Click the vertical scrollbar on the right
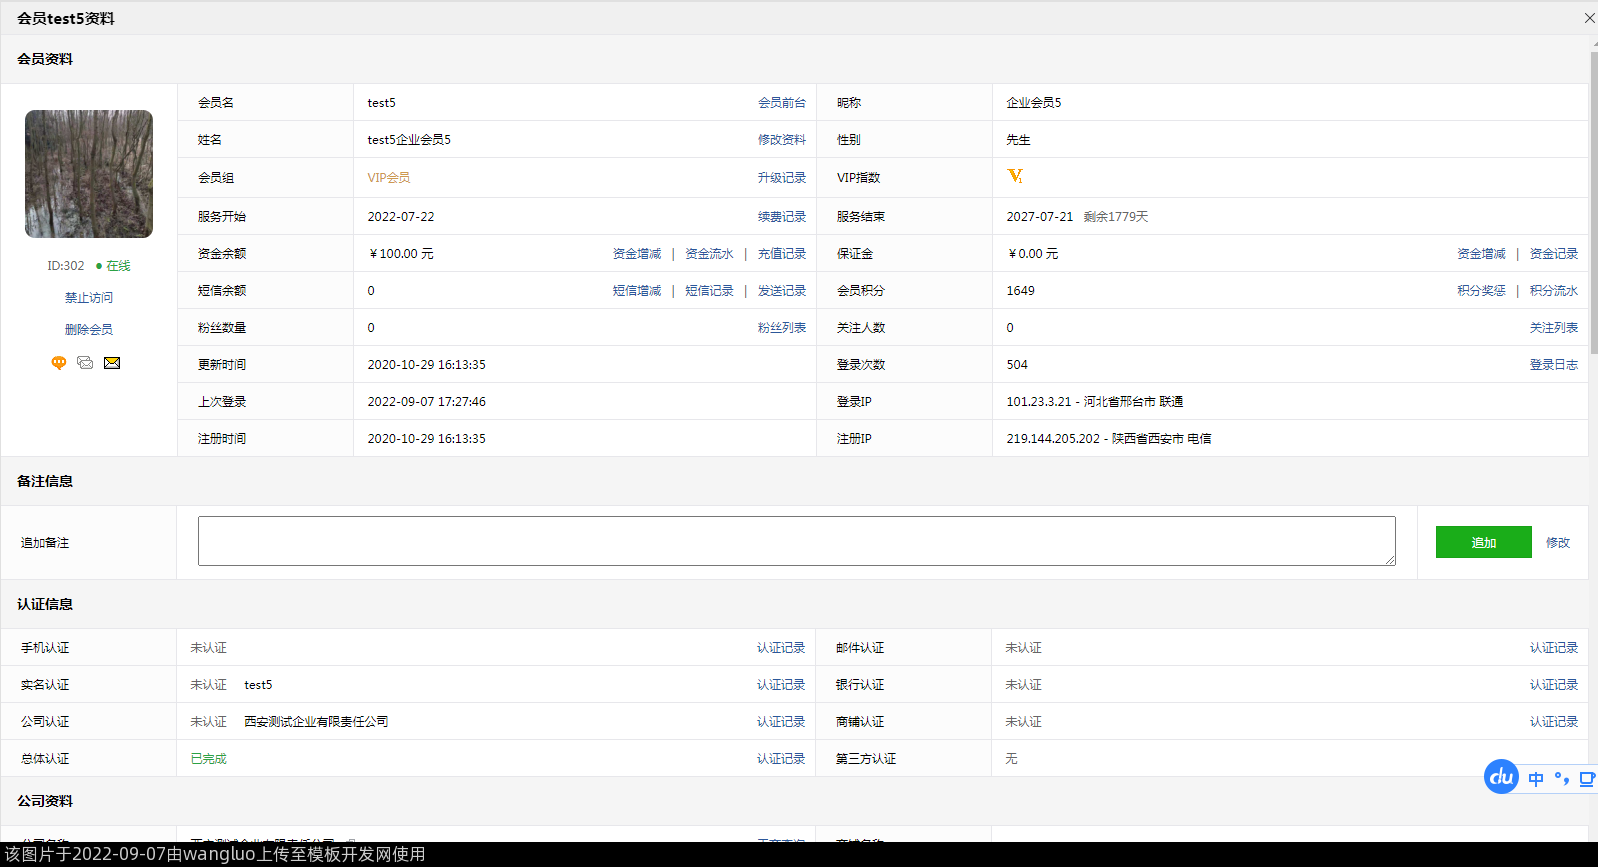Image resolution: width=1598 pixels, height=867 pixels. (x=1593, y=200)
